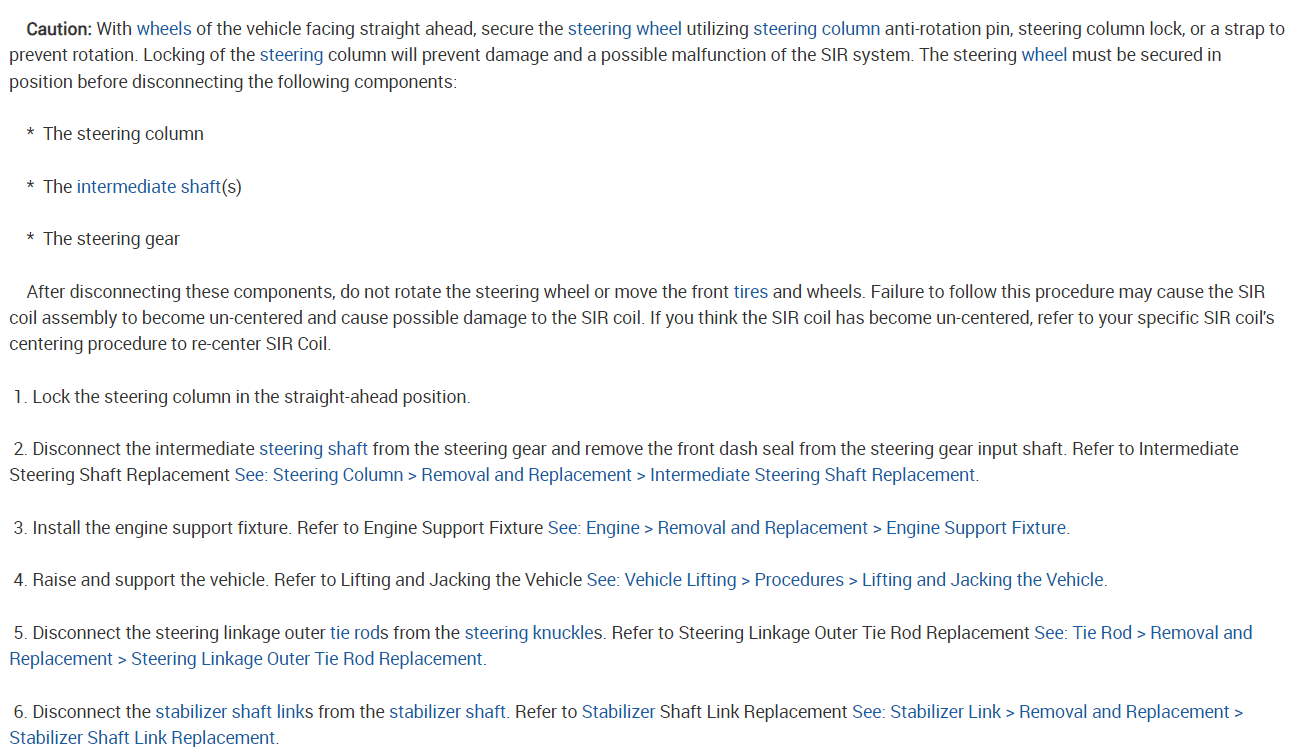This screenshot has width=1291, height=747.
Task: Open the 'steering wheel' link in the Caution text
Action: 624,29
